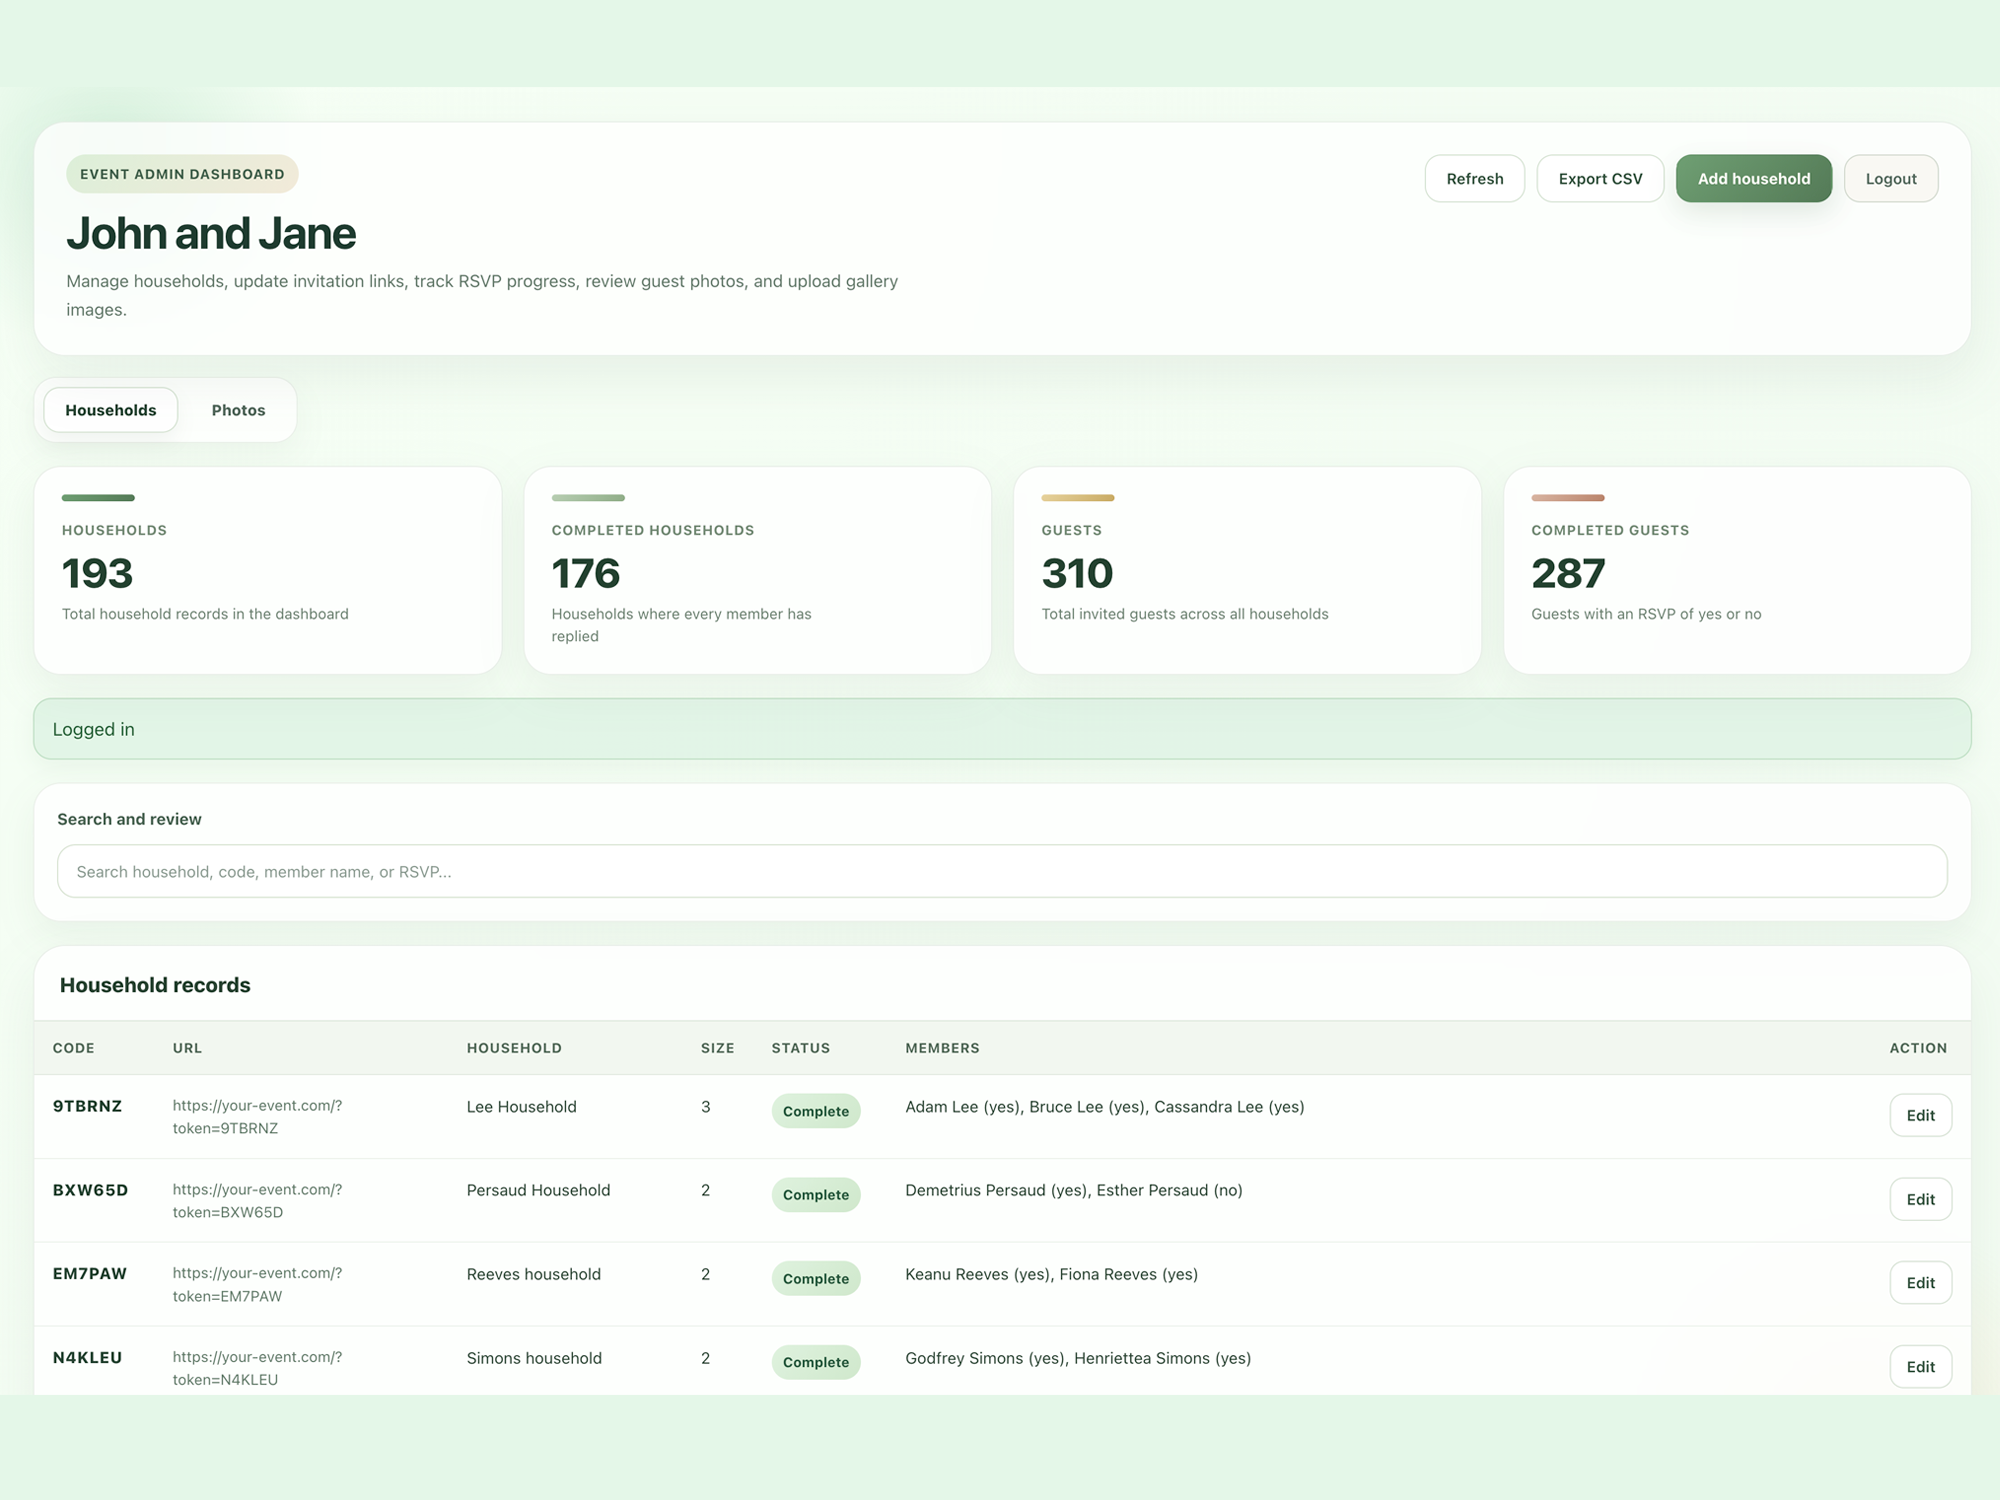The image size is (2000, 1500).
Task: Click Add household button
Action: (1754, 178)
